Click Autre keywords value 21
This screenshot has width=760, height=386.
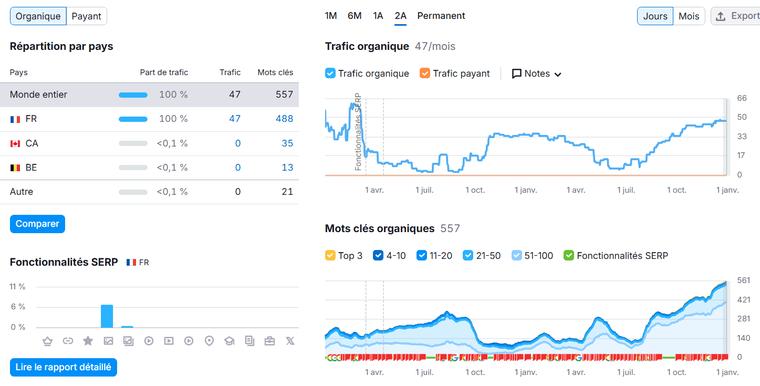click(287, 192)
